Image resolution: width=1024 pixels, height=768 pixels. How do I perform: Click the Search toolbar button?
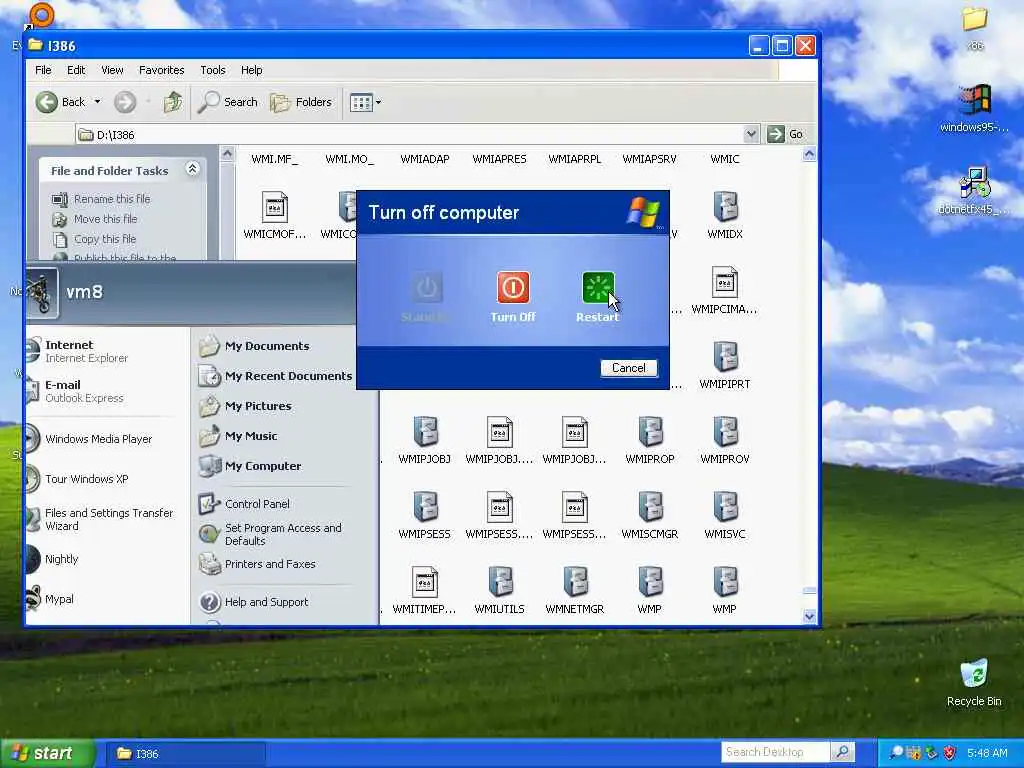click(227, 102)
